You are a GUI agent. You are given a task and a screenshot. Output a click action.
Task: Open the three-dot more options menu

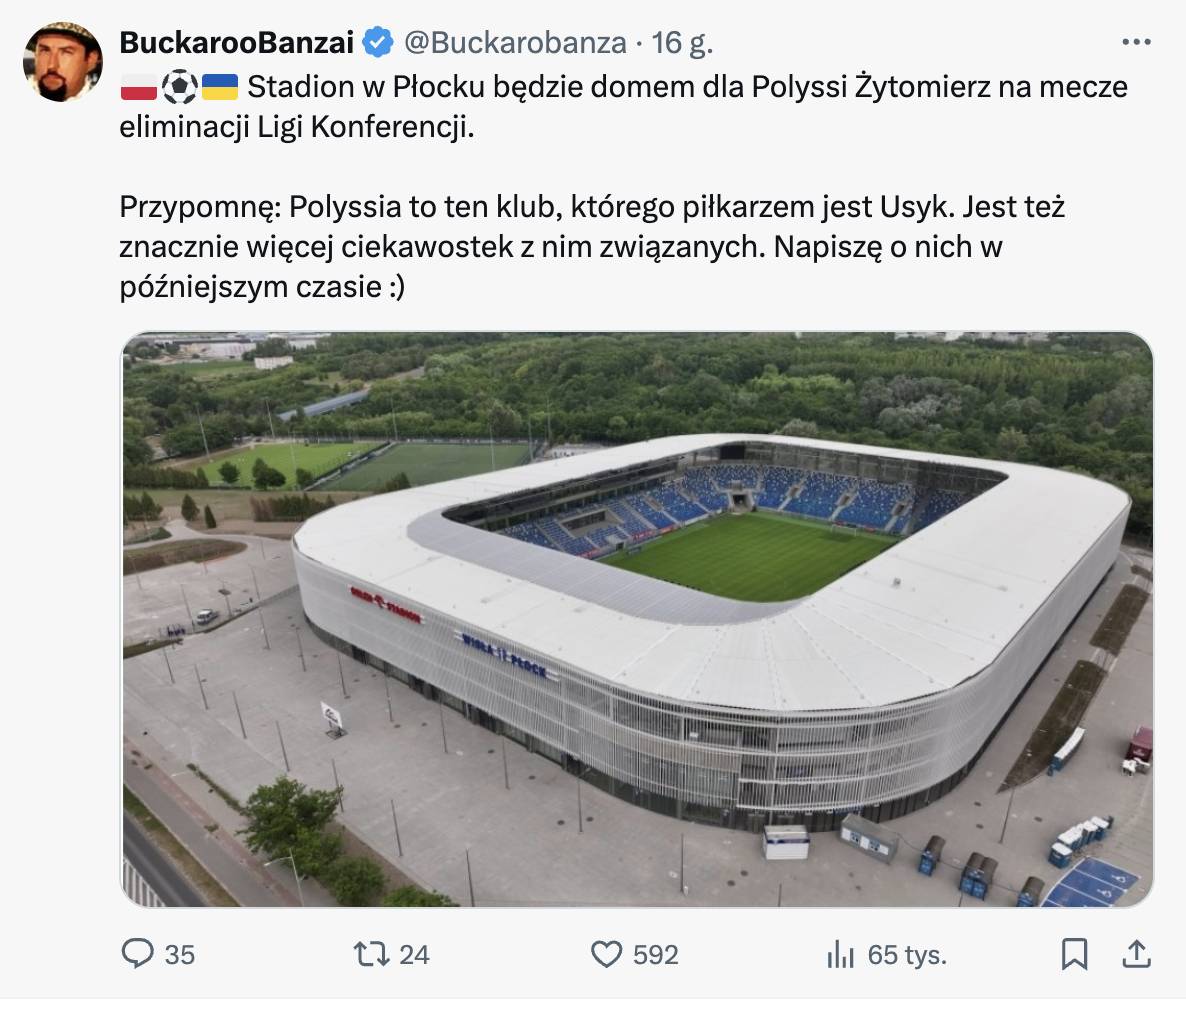tap(1136, 43)
